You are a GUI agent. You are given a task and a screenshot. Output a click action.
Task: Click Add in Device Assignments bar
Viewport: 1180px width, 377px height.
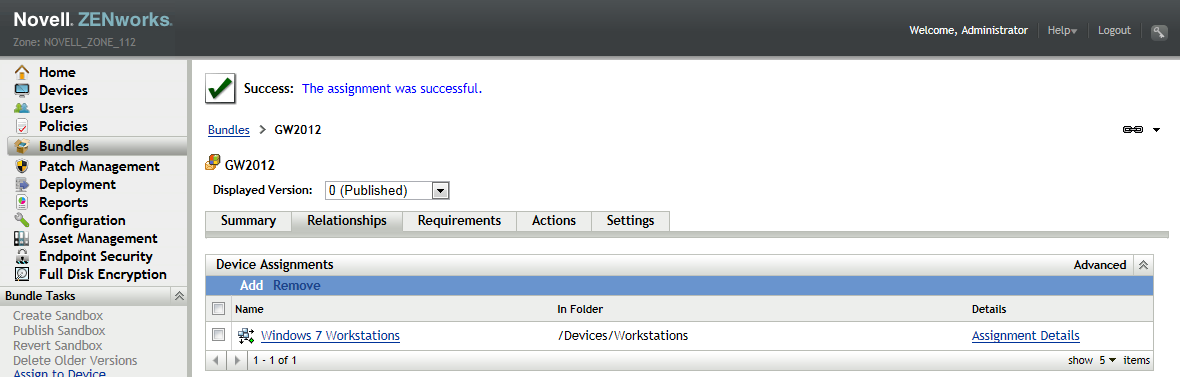pyautogui.click(x=251, y=285)
